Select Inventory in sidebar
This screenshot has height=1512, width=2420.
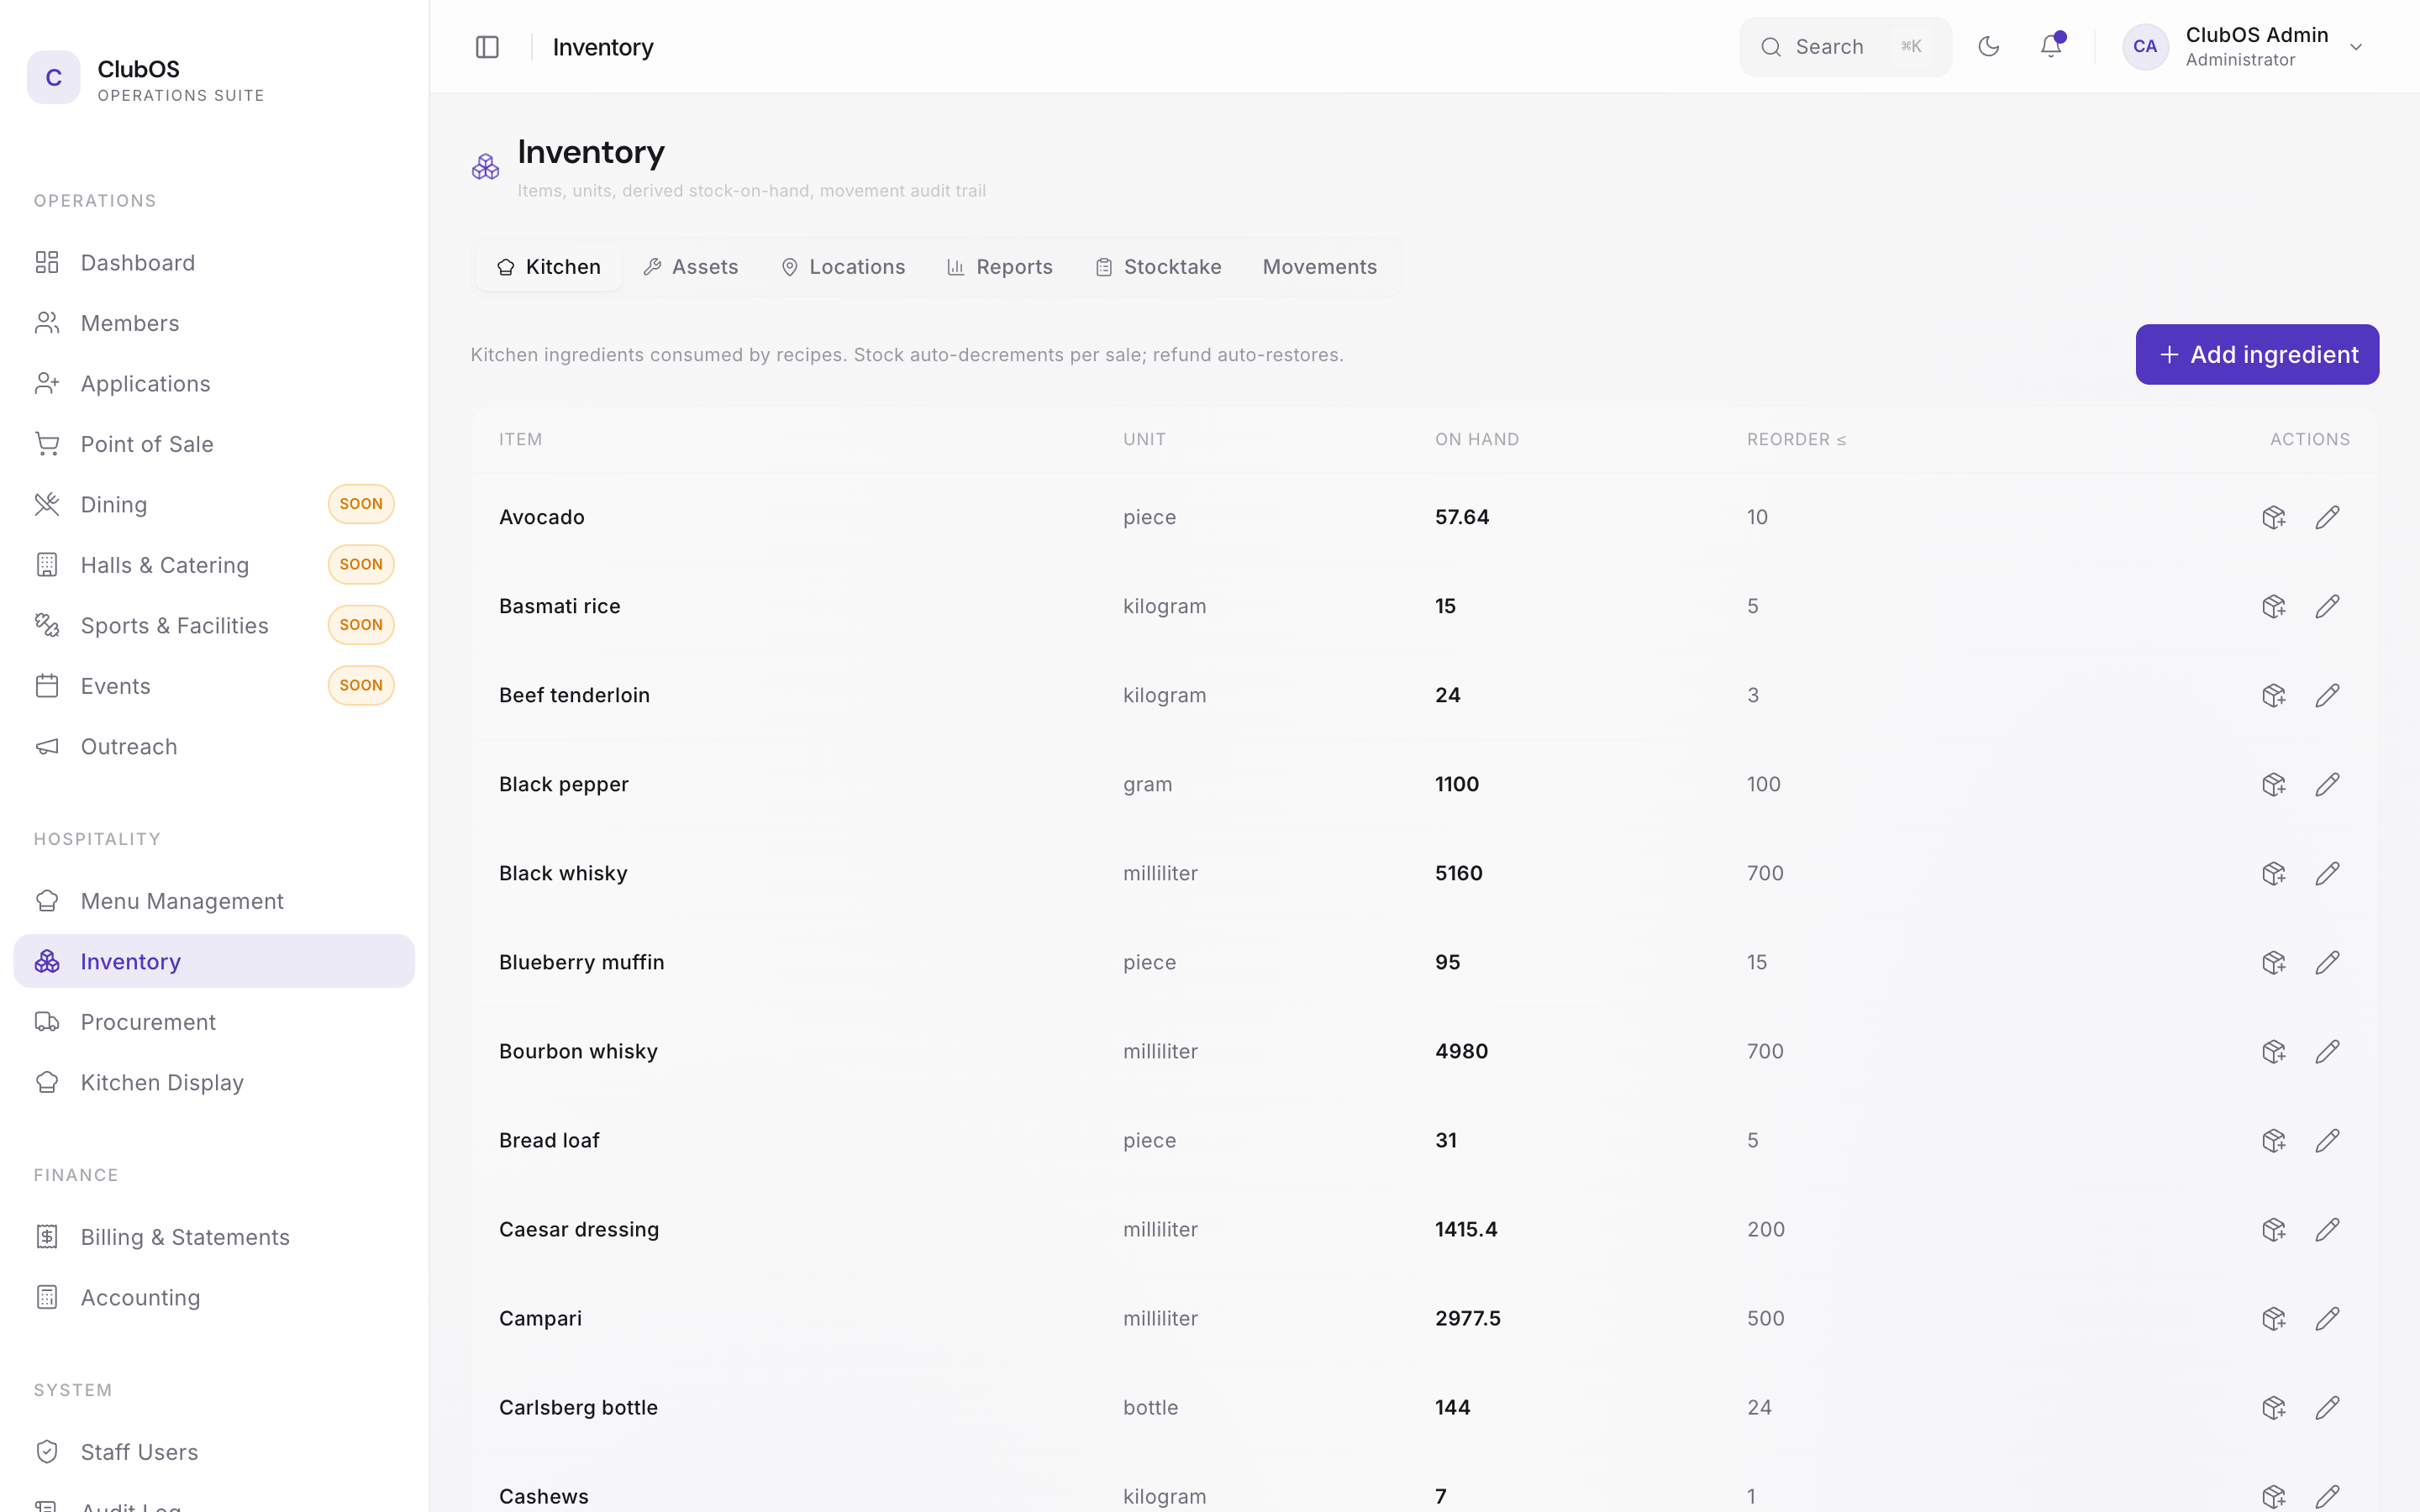pyautogui.click(x=214, y=961)
